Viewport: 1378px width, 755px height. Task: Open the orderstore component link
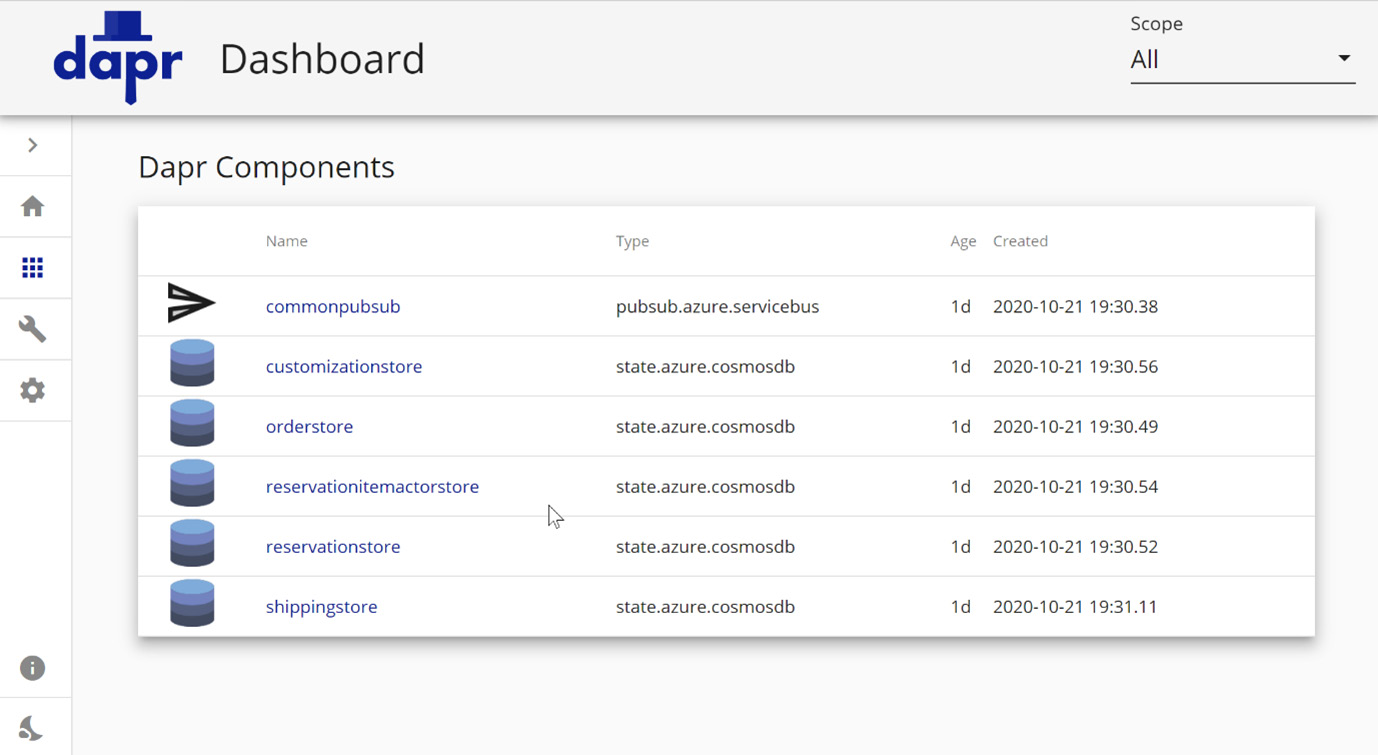309,426
